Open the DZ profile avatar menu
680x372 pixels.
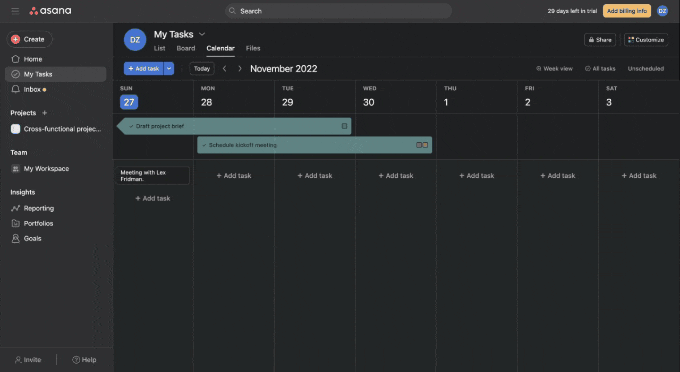[x=662, y=11]
